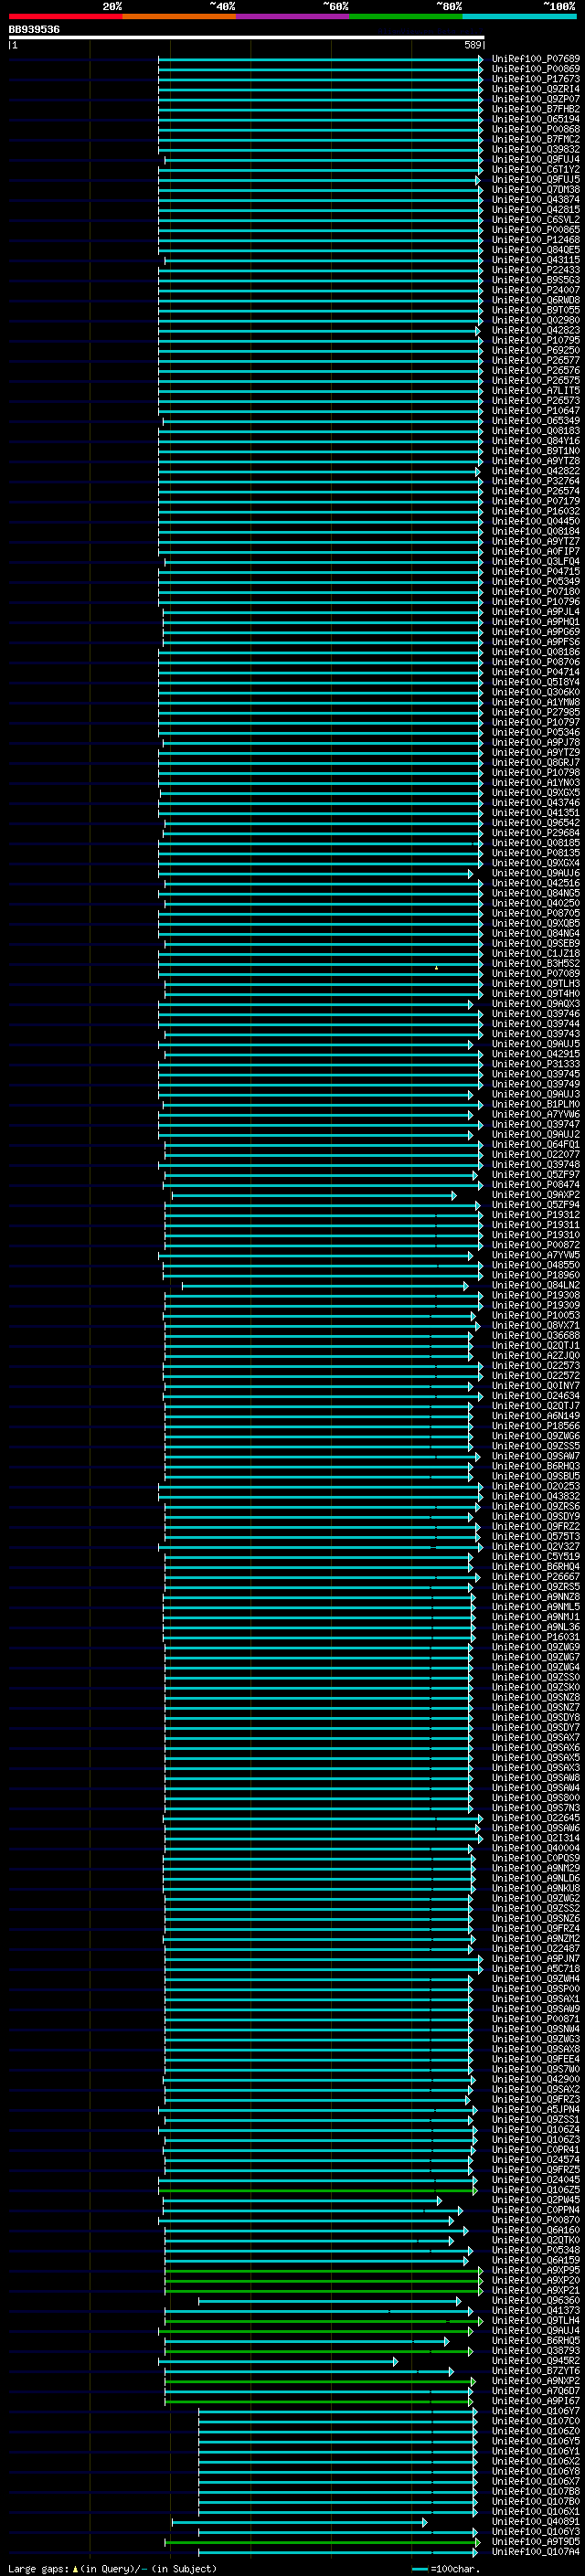Select hit label UniRef100_B7FHB2
This screenshot has height=2576, width=585.
pos(535,109)
